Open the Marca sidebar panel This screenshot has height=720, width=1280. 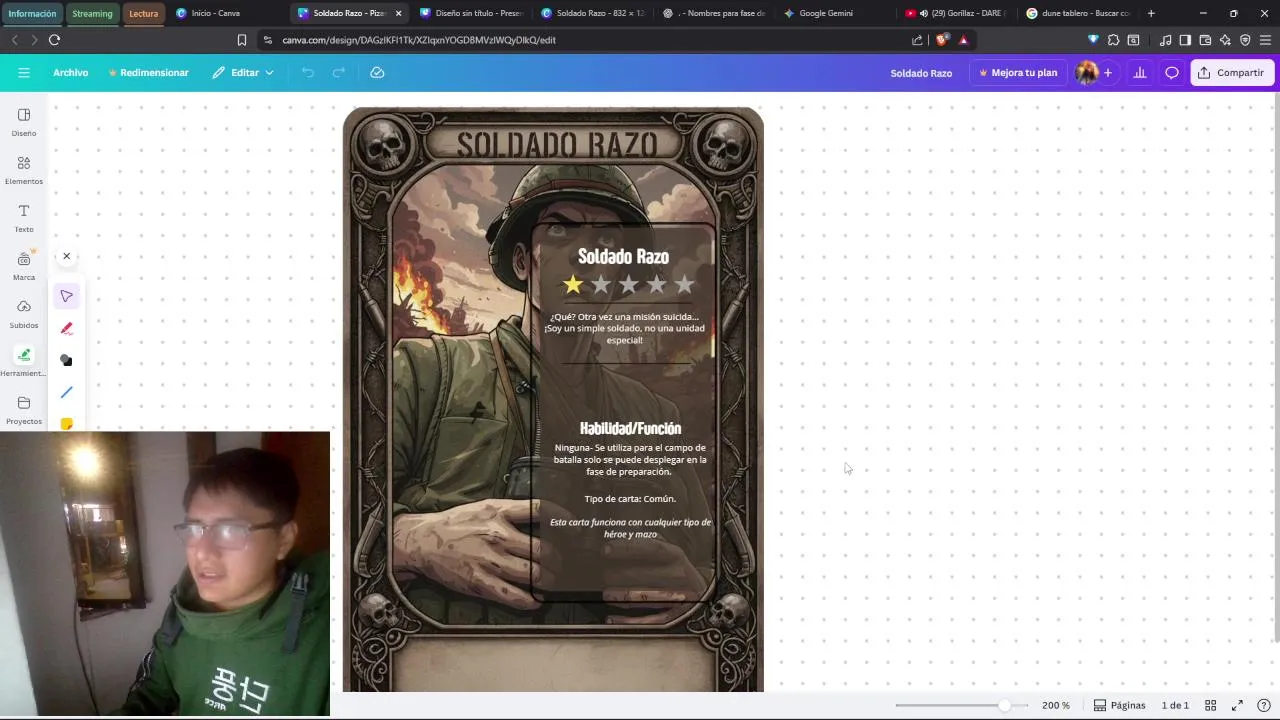(24, 266)
